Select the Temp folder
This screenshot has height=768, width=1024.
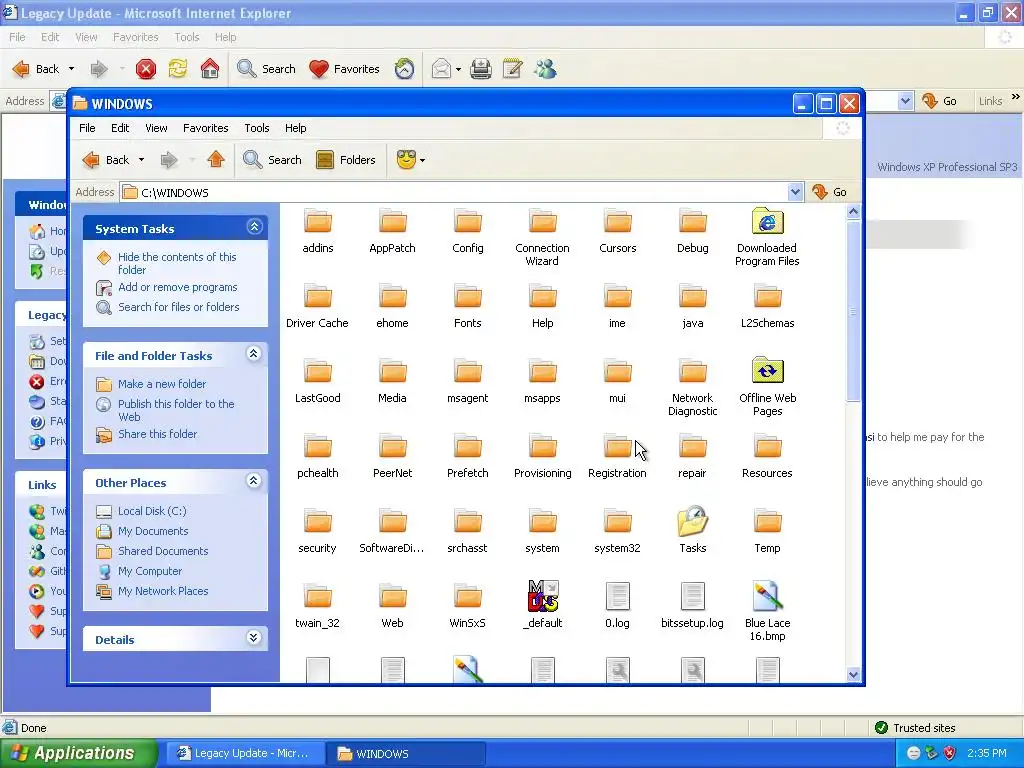[x=767, y=532]
